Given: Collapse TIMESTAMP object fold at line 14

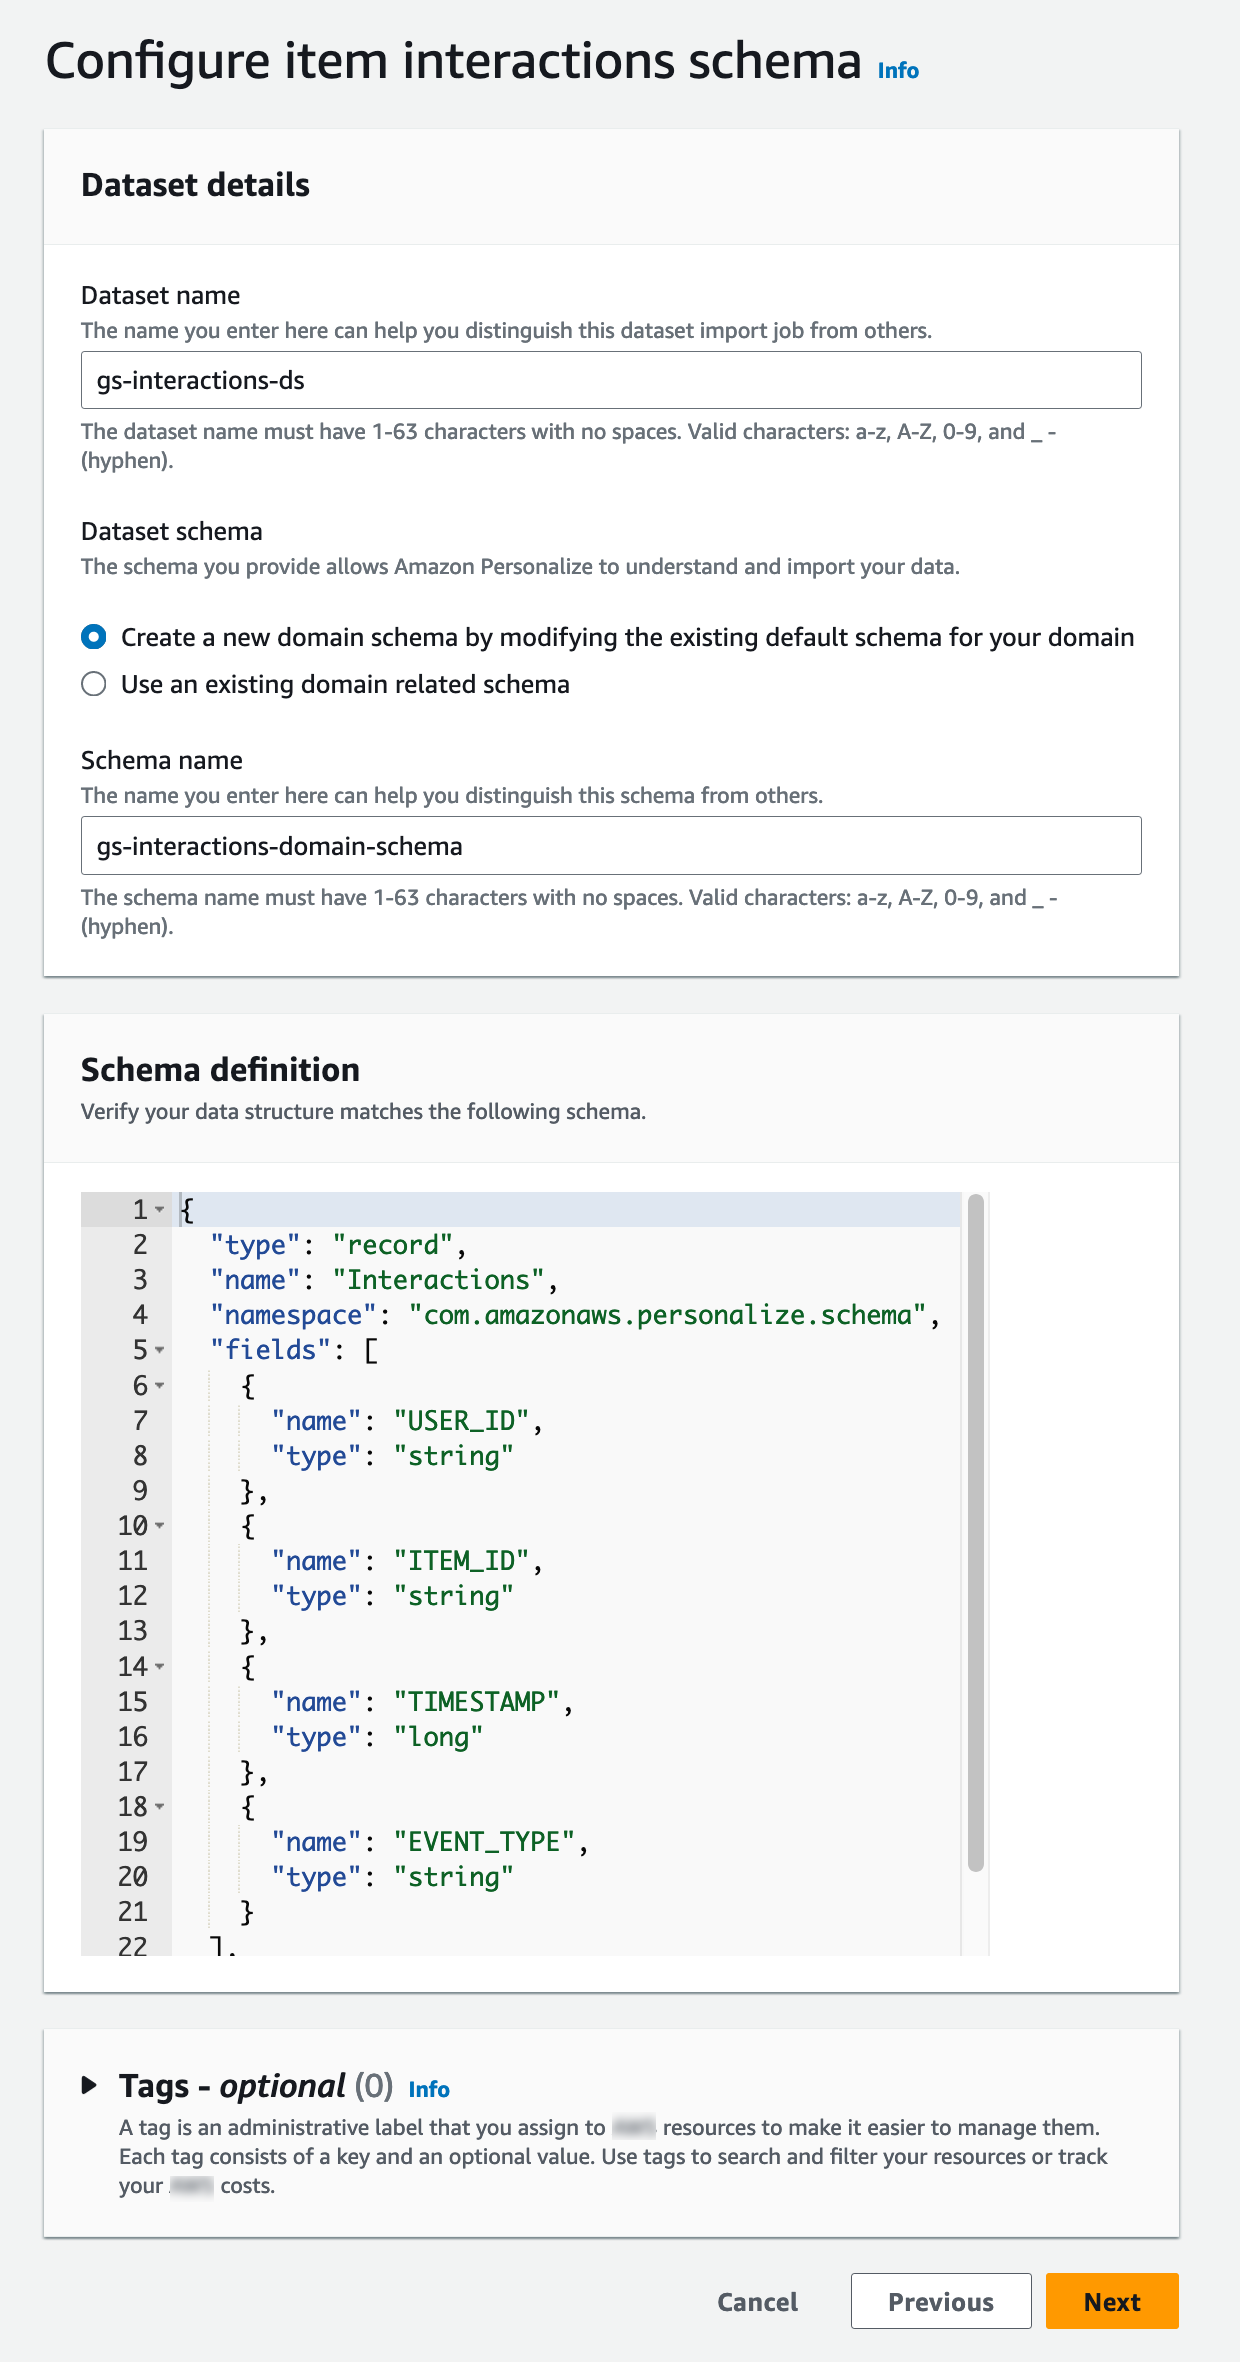Looking at the screenshot, I should click(x=160, y=1667).
